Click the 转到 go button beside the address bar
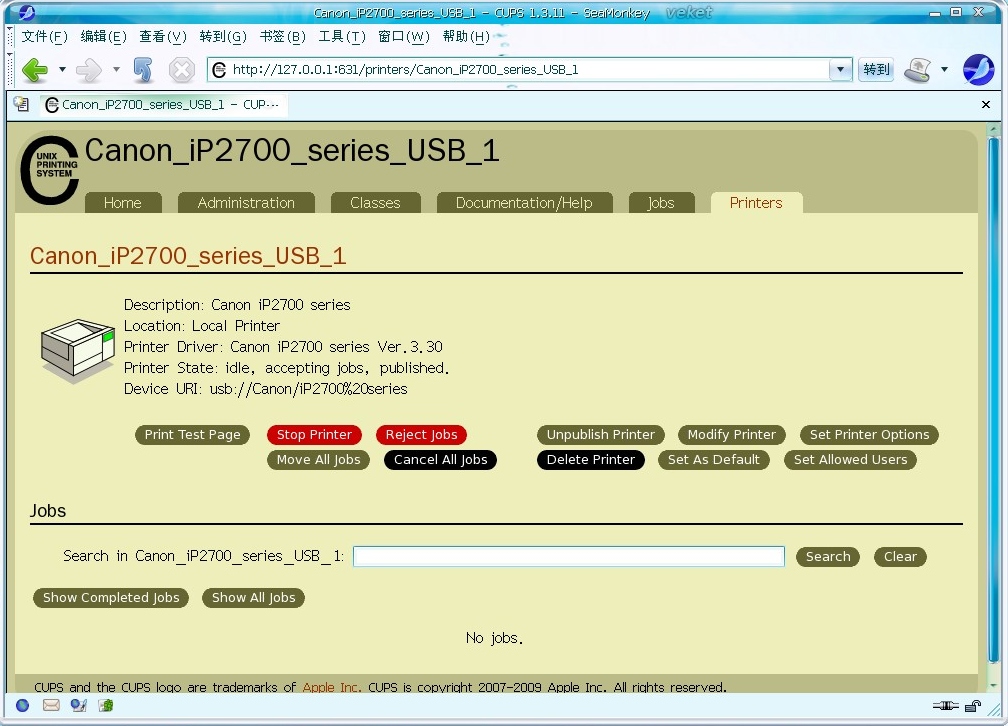The height and width of the screenshot is (726, 1008). coord(876,69)
